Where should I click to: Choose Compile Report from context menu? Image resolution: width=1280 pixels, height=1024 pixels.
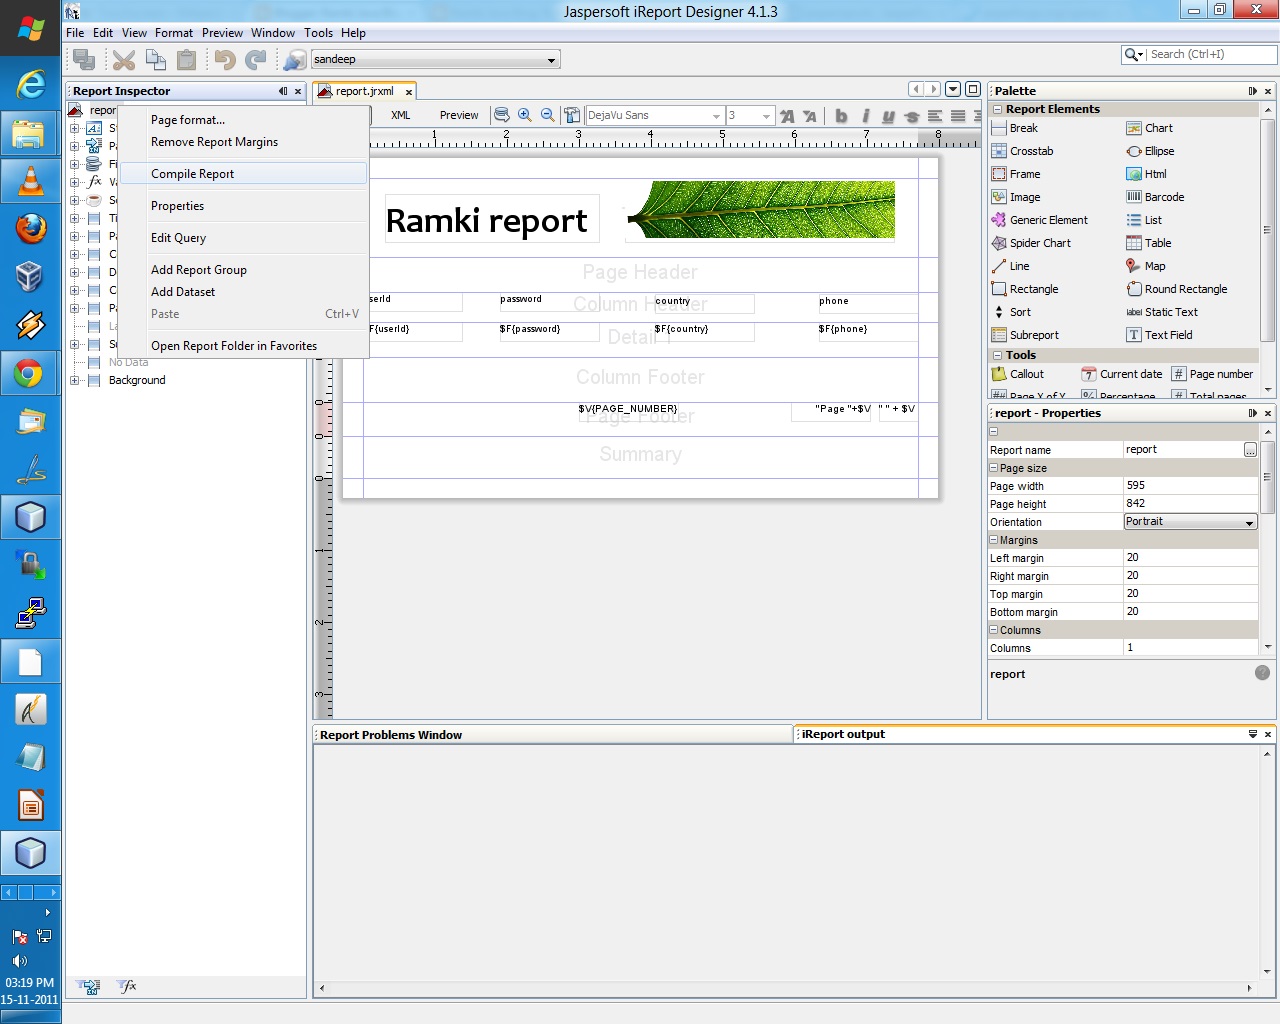(243, 174)
